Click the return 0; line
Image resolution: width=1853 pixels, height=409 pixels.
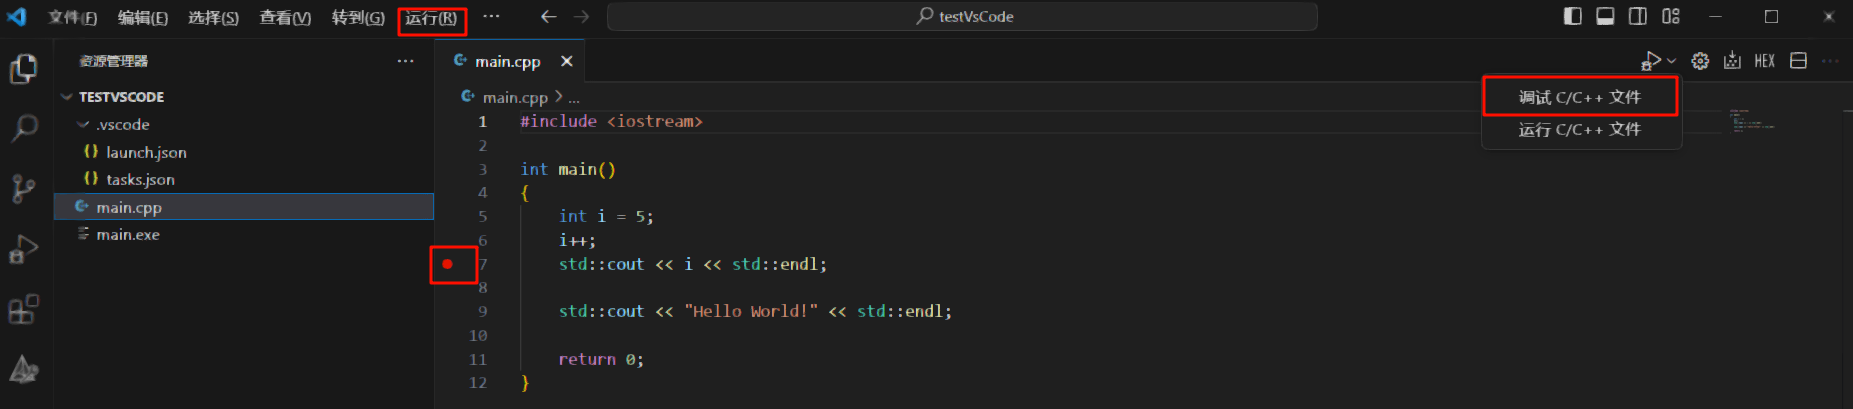(x=601, y=359)
